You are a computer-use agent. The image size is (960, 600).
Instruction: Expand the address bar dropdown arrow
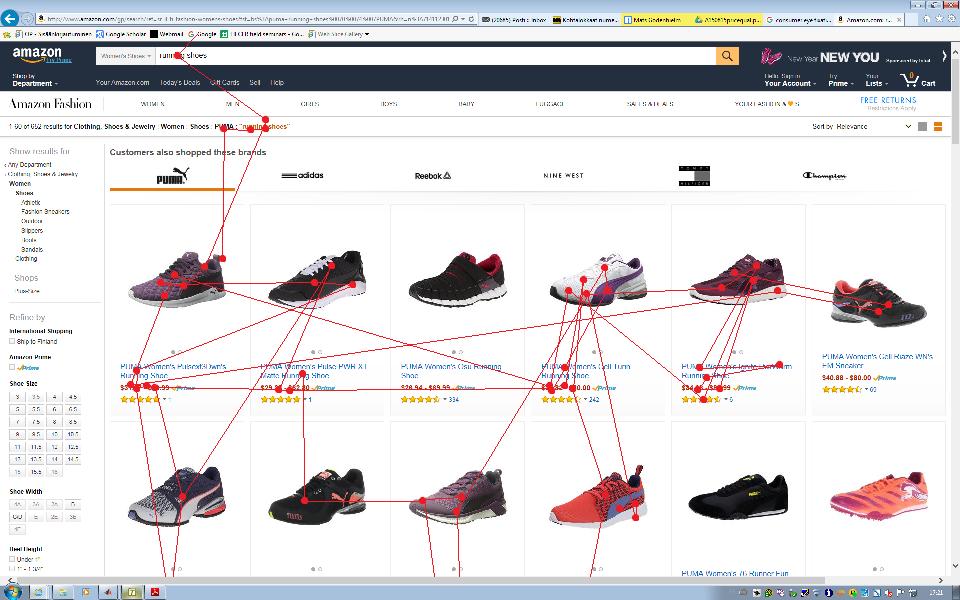[463, 19]
